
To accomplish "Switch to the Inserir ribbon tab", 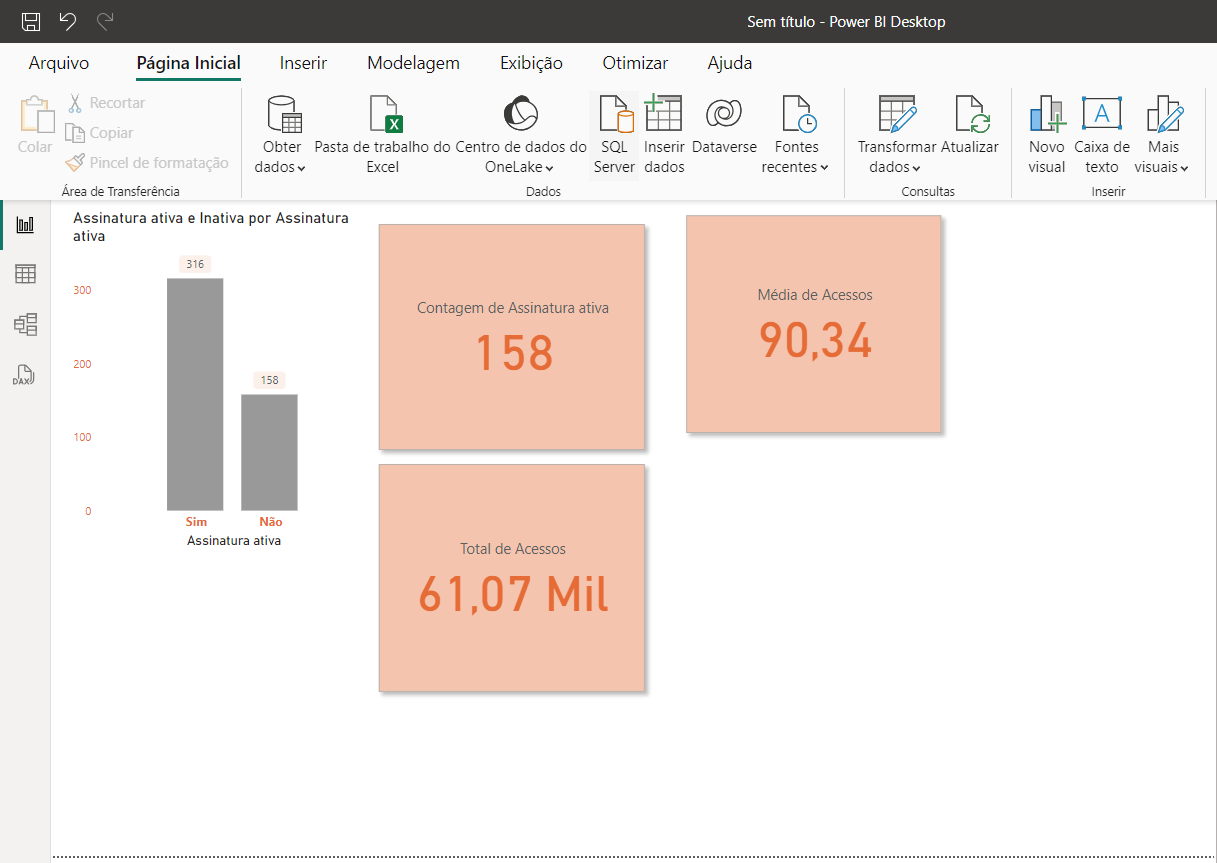I will click(304, 63).
